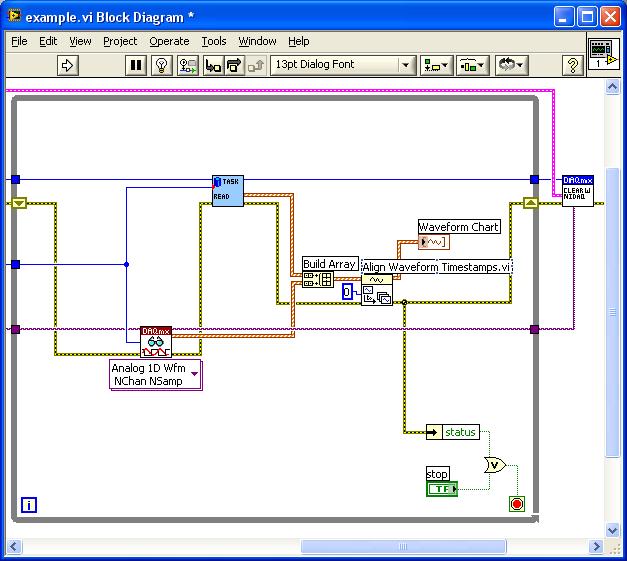
Task: Click the Context Help question mark
Action: 572,65
